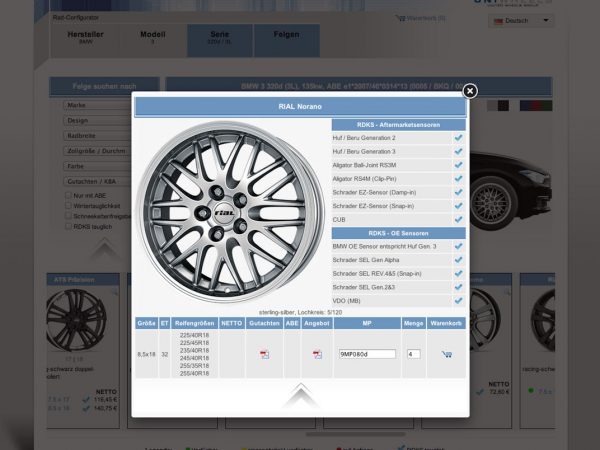600x450 pixels.
Task: Select the multicolor swatch at top right
Action: 536,106
